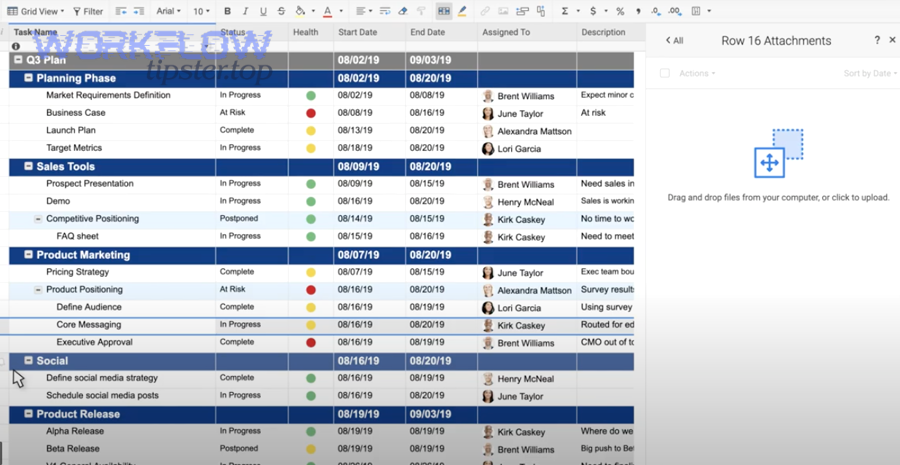This screenshot has width=900, height=465.
Task: Apply percent format
Action: click(x=620, y=11)
